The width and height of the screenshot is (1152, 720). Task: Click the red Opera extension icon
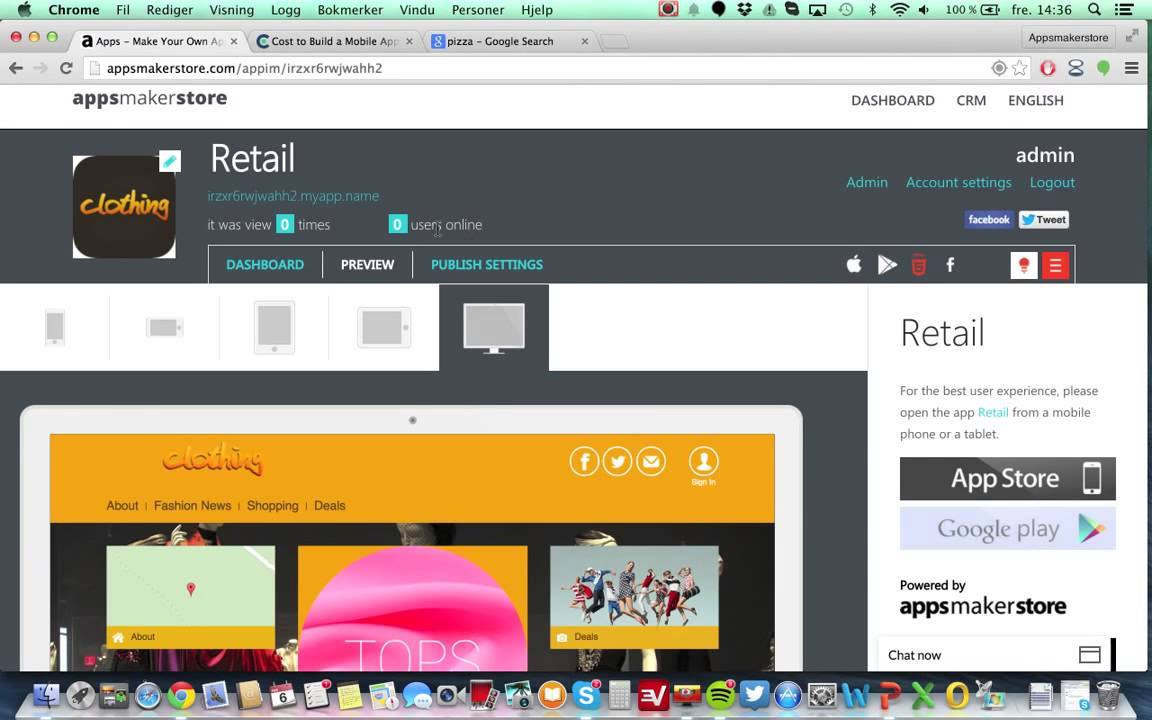point(1048,68)
